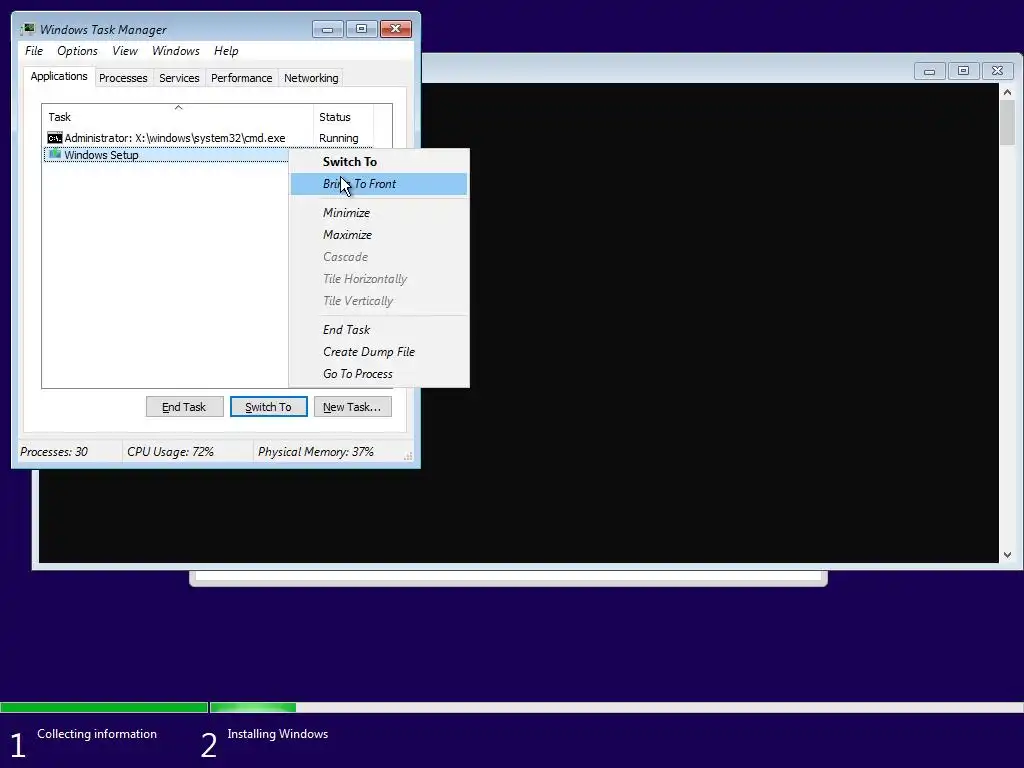Image resolution: width=1024 pixels, height=768 pixels.
Task: Choose End Task in context menu
Action: [x=379, y=329]
